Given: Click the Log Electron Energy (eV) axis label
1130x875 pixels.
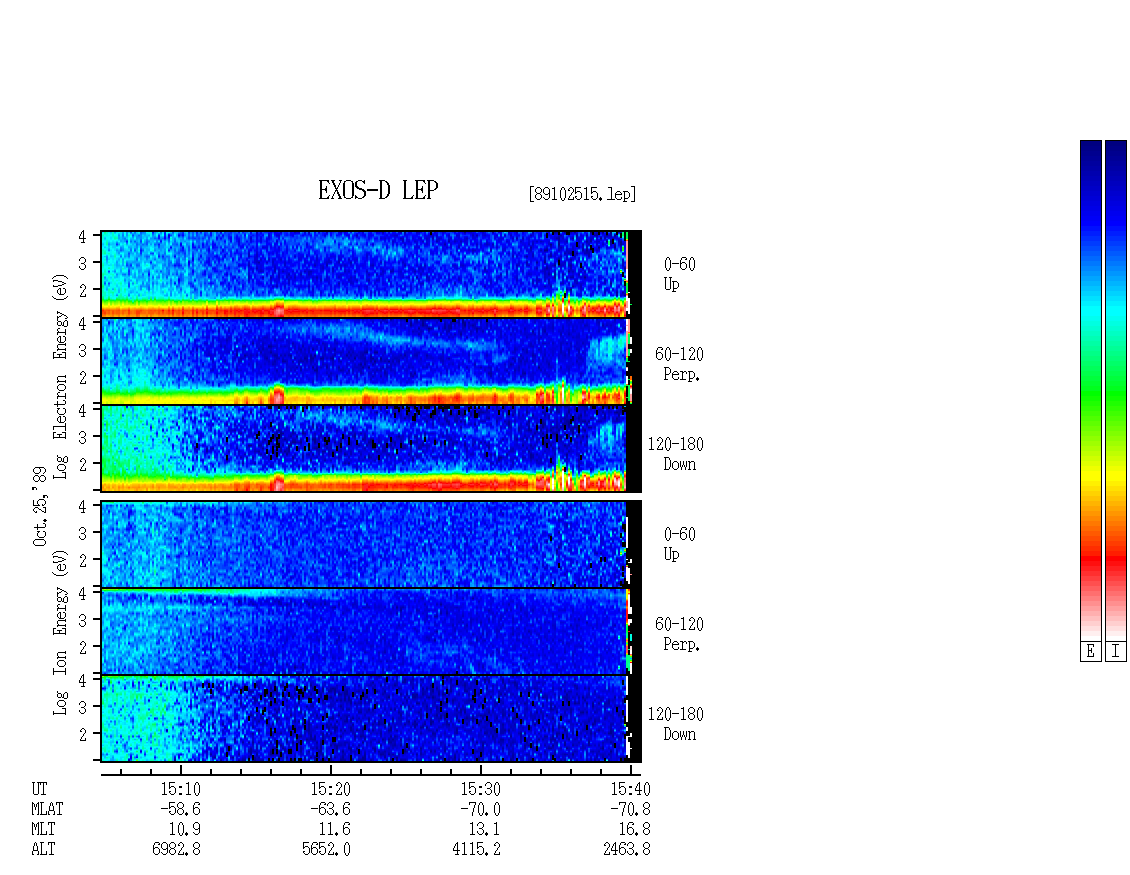Looking at the screenshot, I should (60, 376).
